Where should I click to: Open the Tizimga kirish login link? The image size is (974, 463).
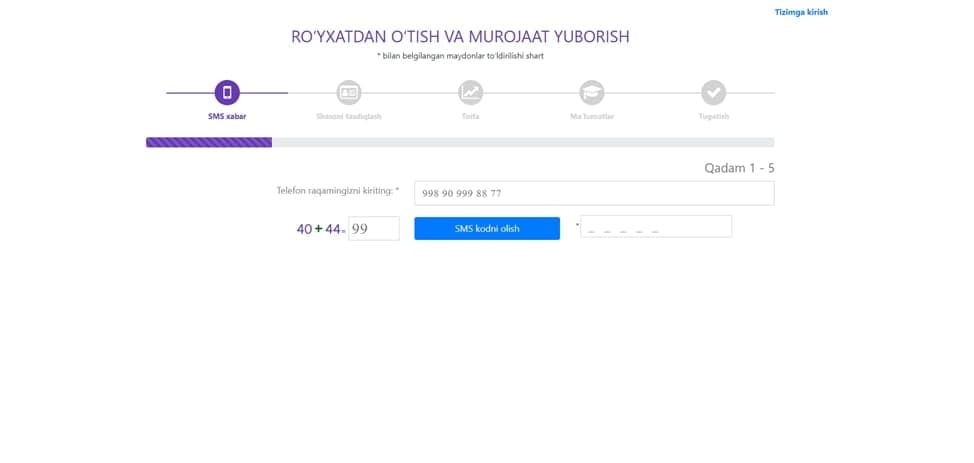coord(801,12)
